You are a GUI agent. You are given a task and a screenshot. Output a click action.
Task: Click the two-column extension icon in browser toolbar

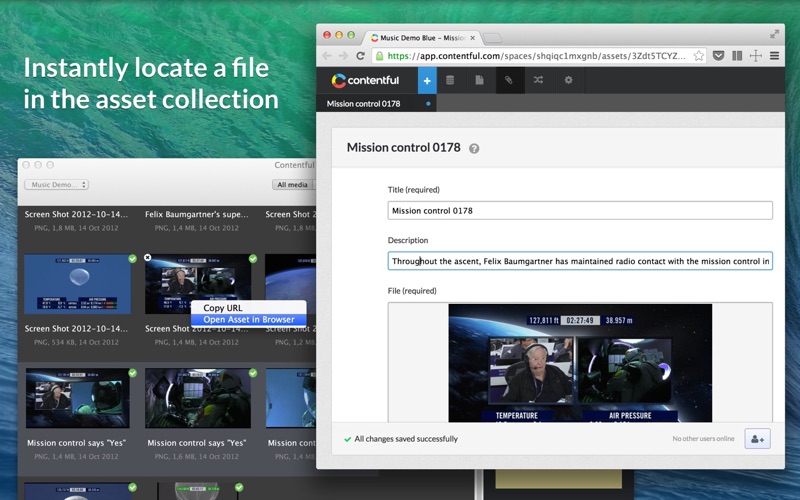tap(737, 56)
